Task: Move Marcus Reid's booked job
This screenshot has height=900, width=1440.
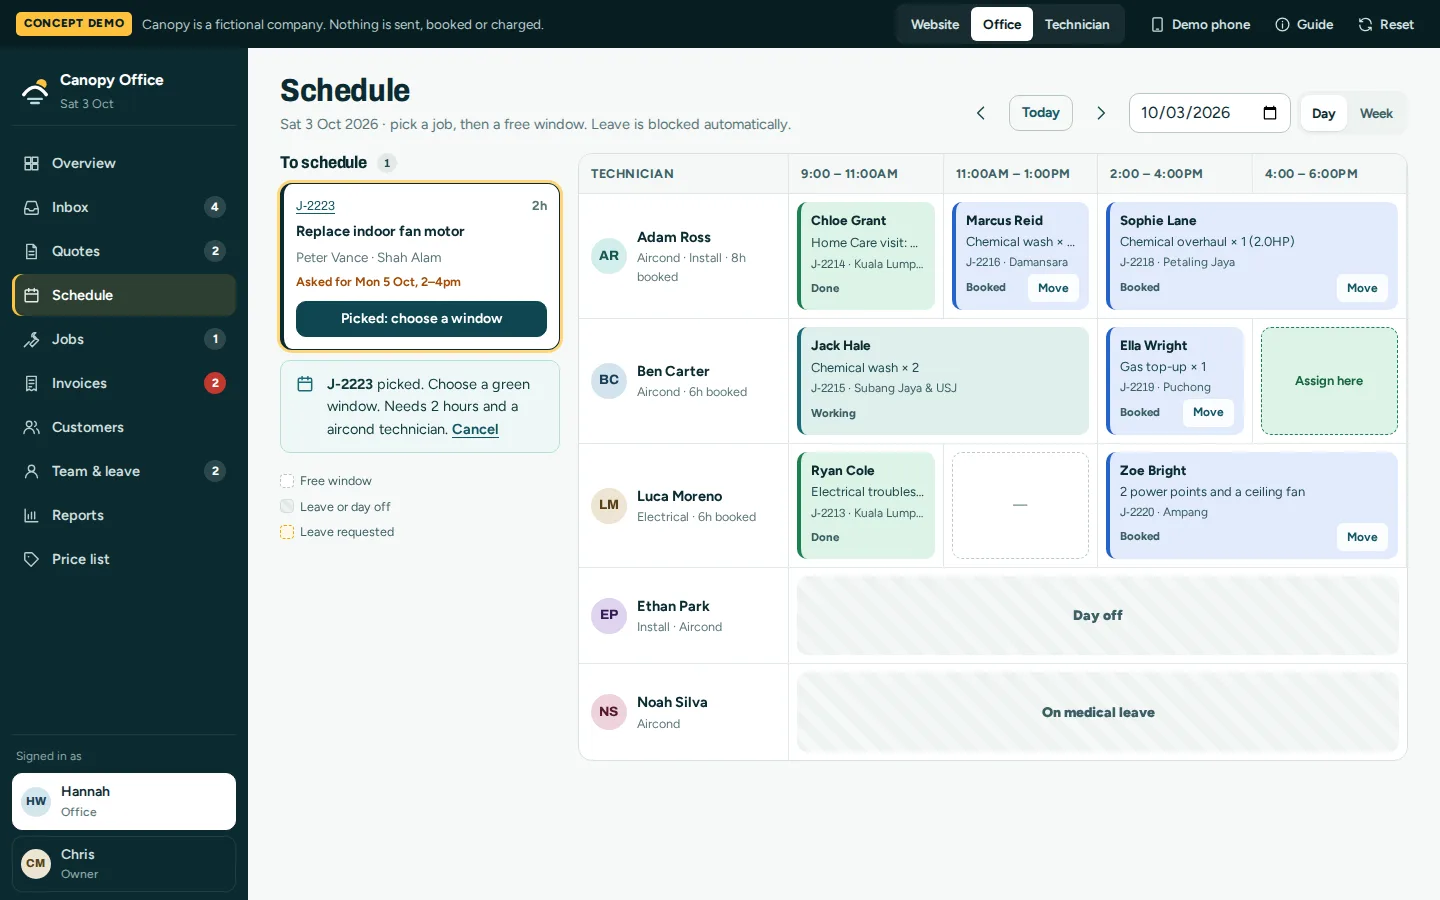Action: tap(1053, 288)
